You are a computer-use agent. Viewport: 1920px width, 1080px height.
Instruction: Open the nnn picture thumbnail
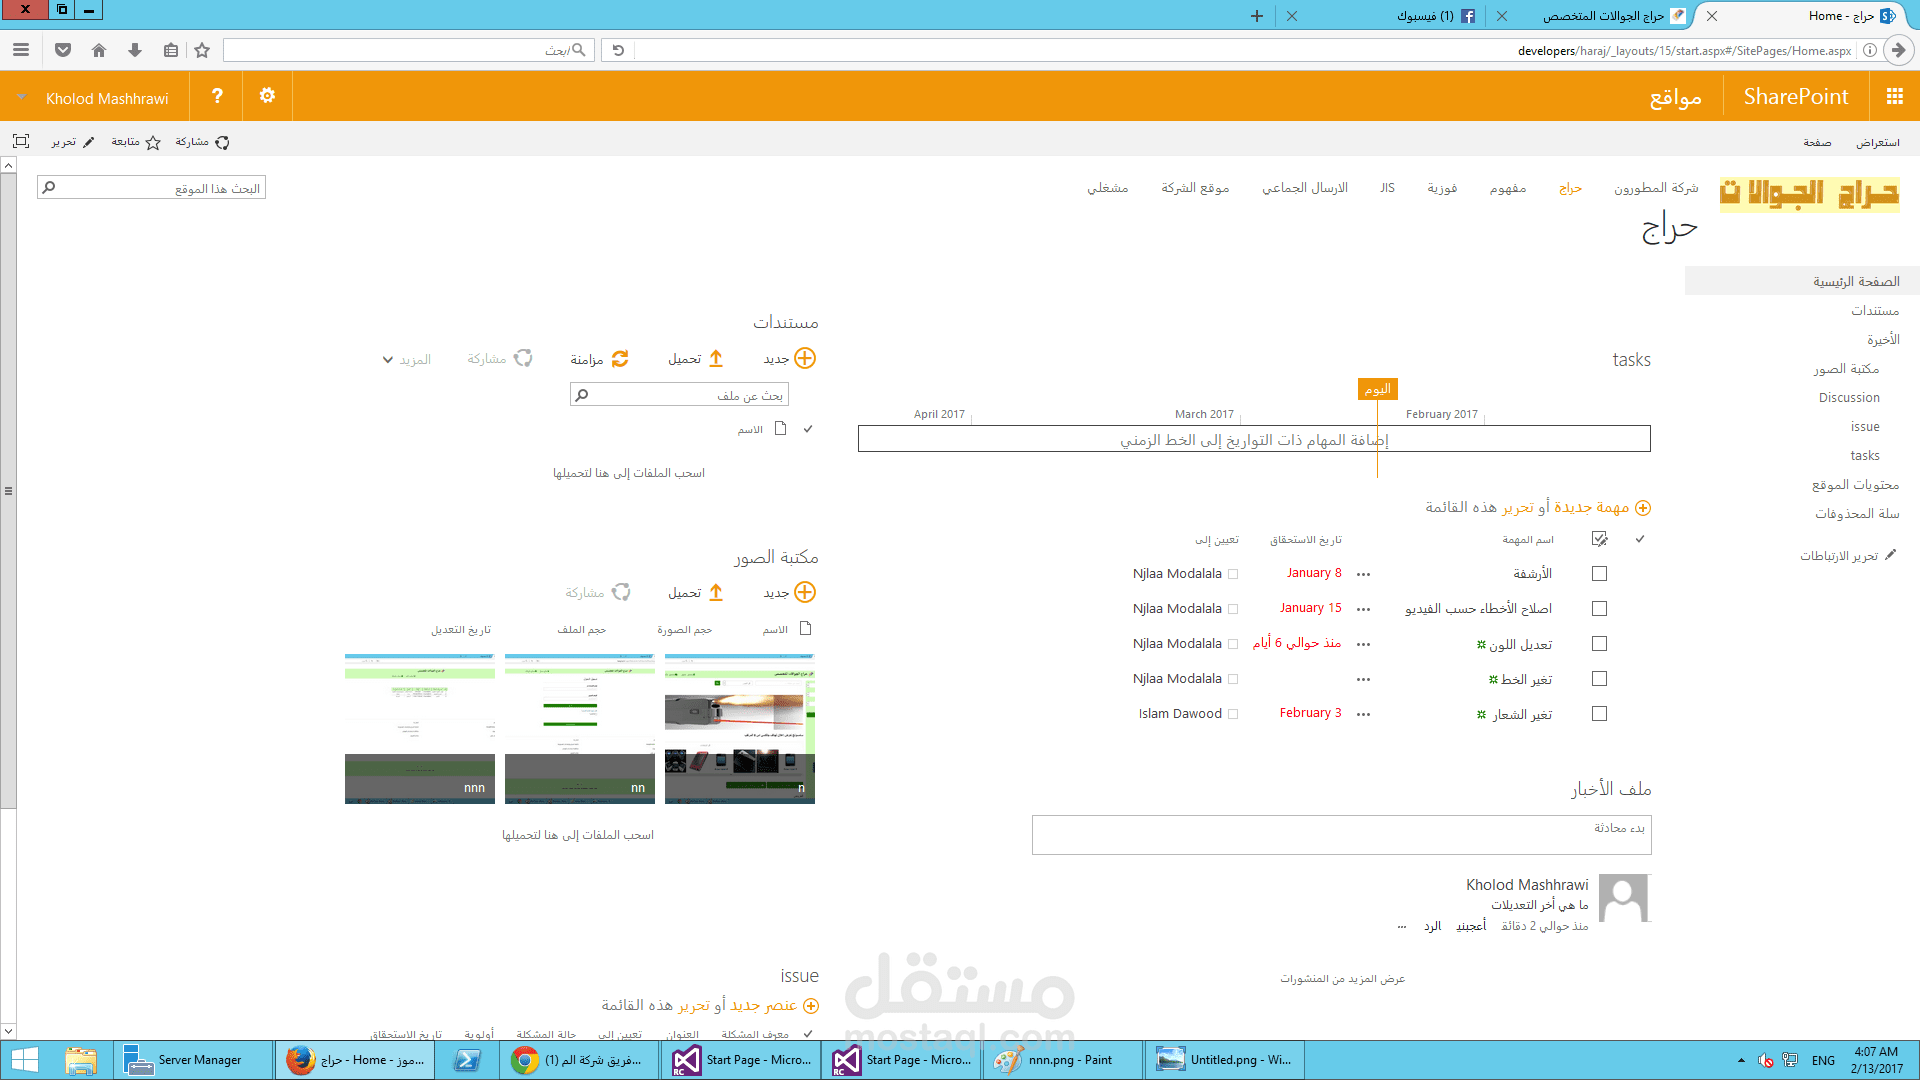pyautogui.click(x=420, y=728)
